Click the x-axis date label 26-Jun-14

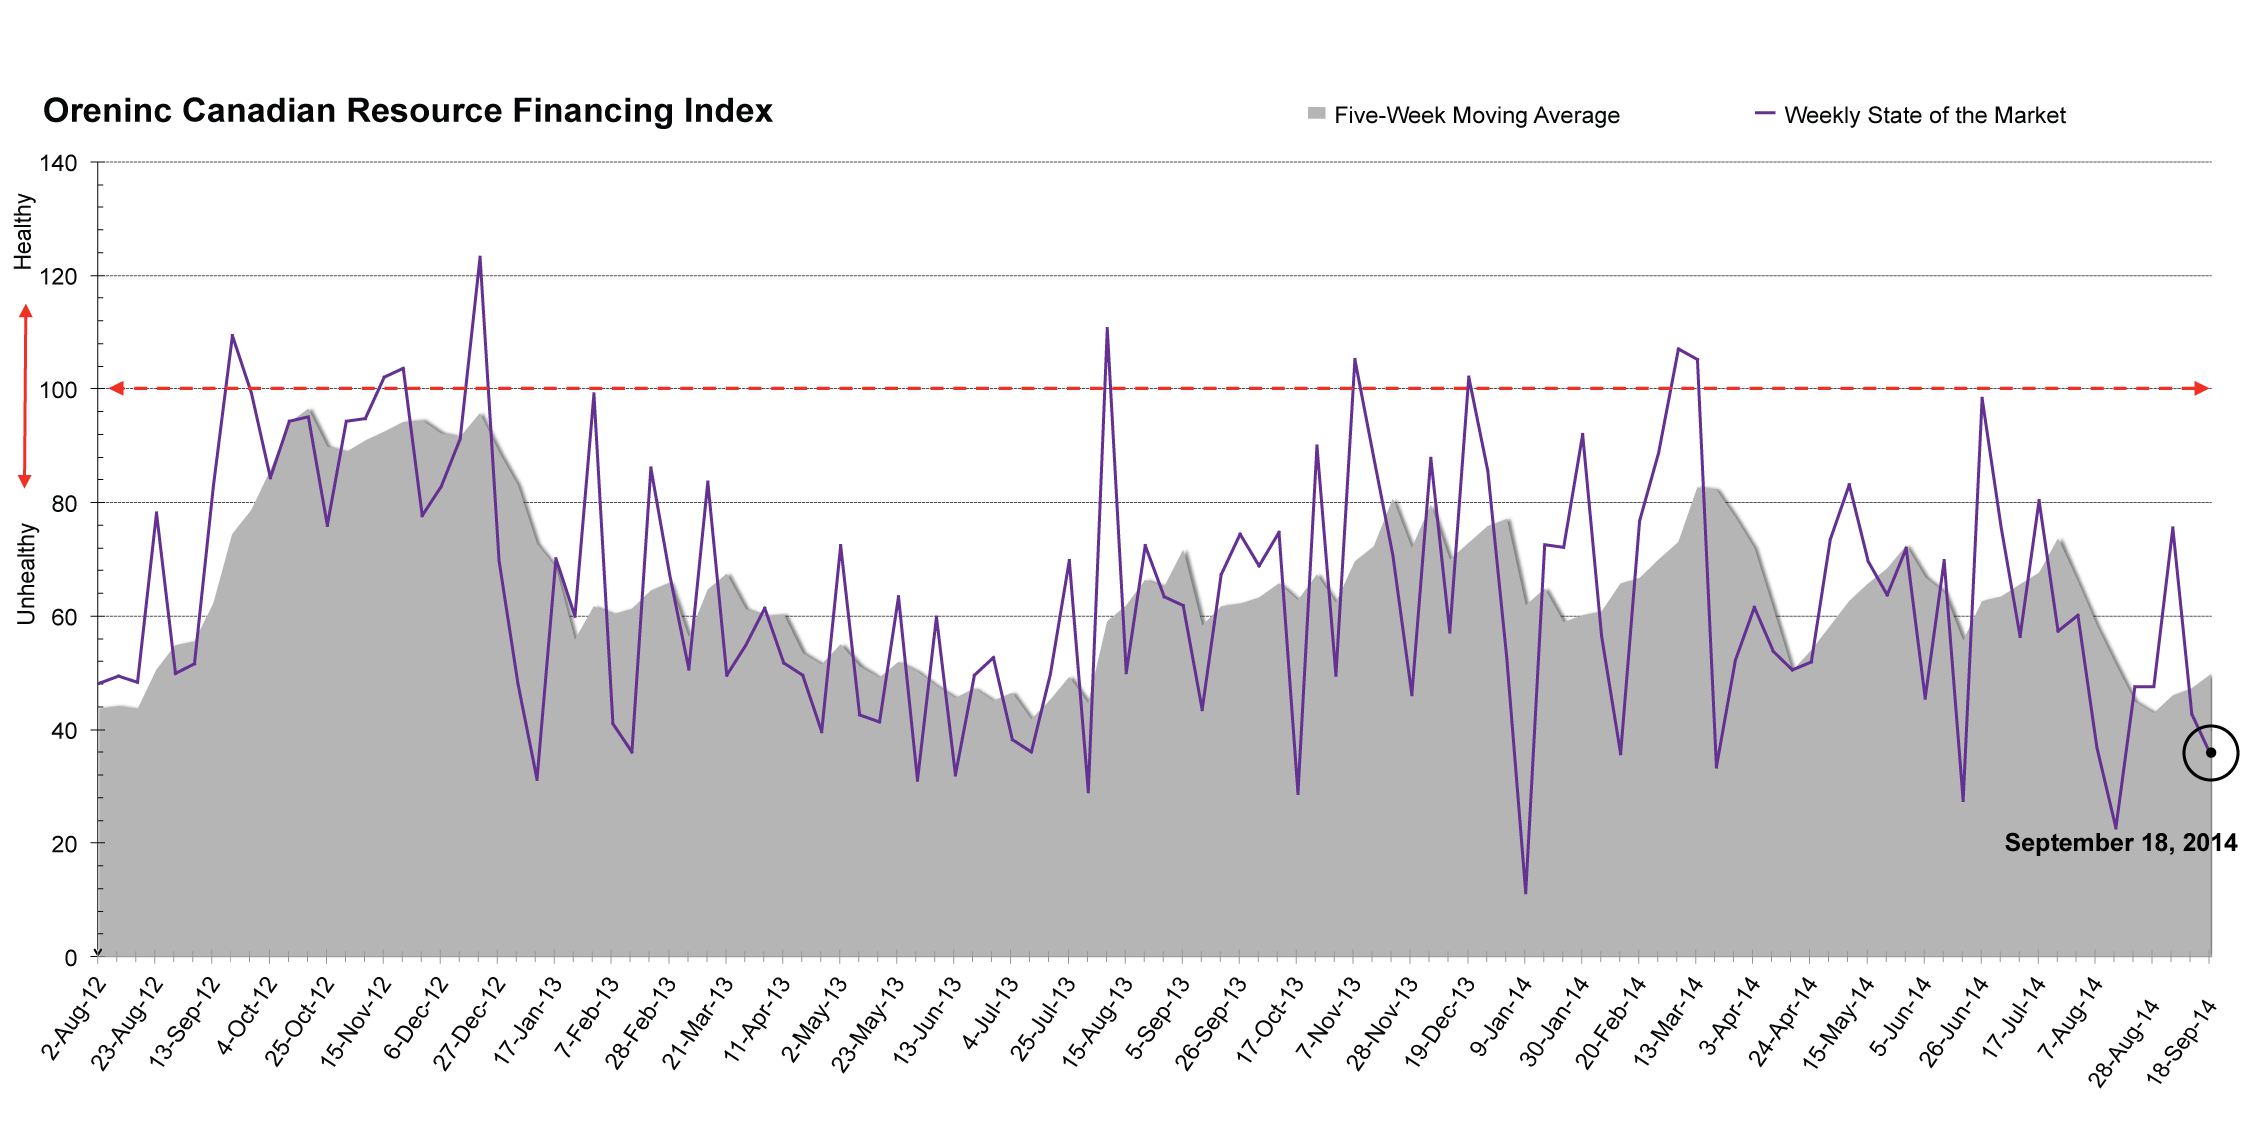[1953, 1021]
